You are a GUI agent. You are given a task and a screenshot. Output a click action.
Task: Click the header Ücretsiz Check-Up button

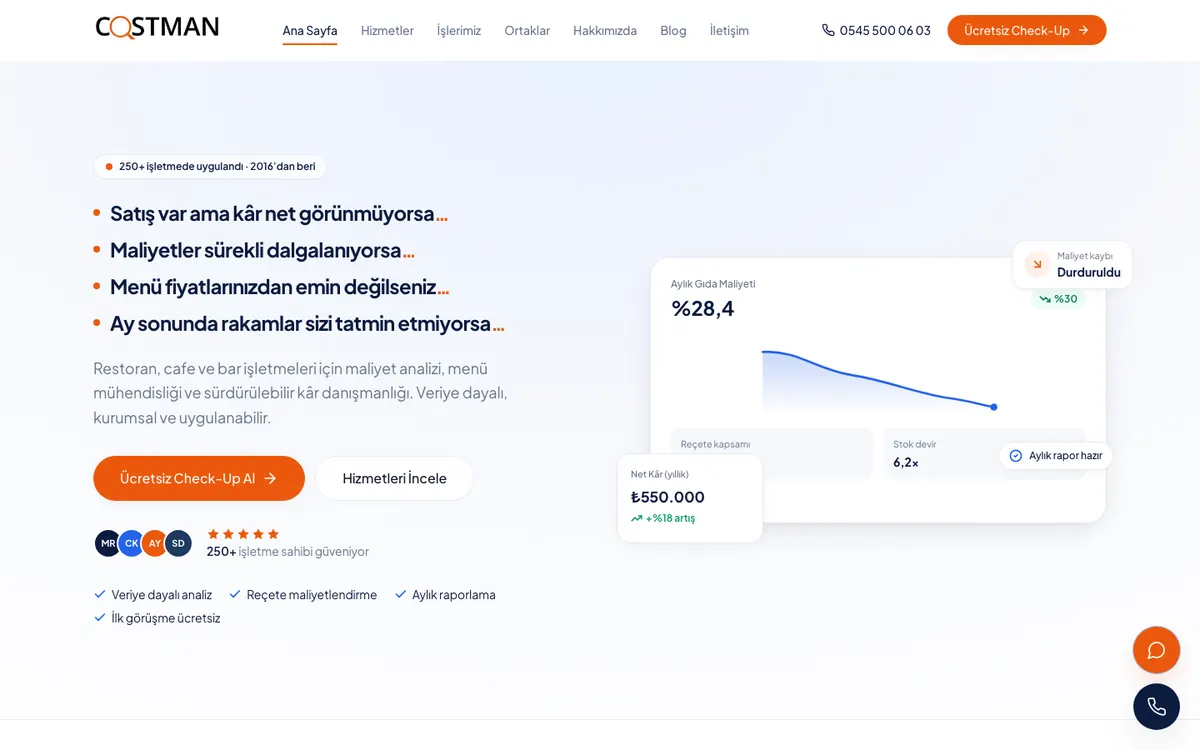tap(1027, 30)
